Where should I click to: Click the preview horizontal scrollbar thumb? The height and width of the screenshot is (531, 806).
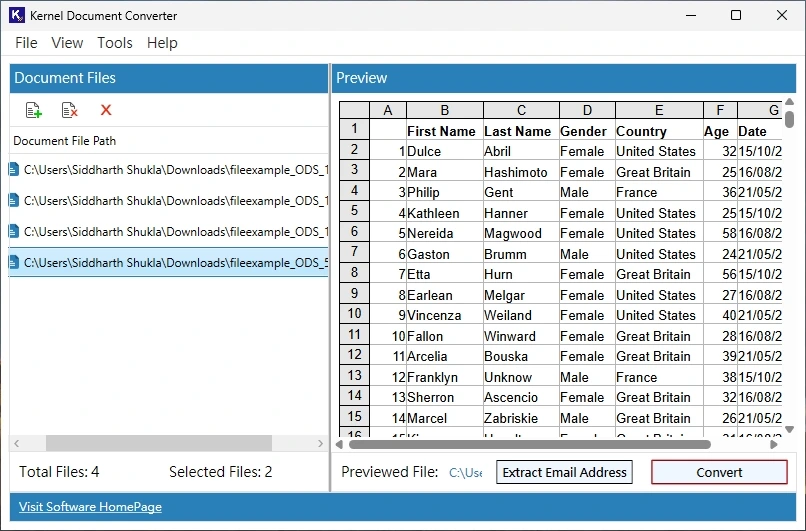tap(529, 444)
